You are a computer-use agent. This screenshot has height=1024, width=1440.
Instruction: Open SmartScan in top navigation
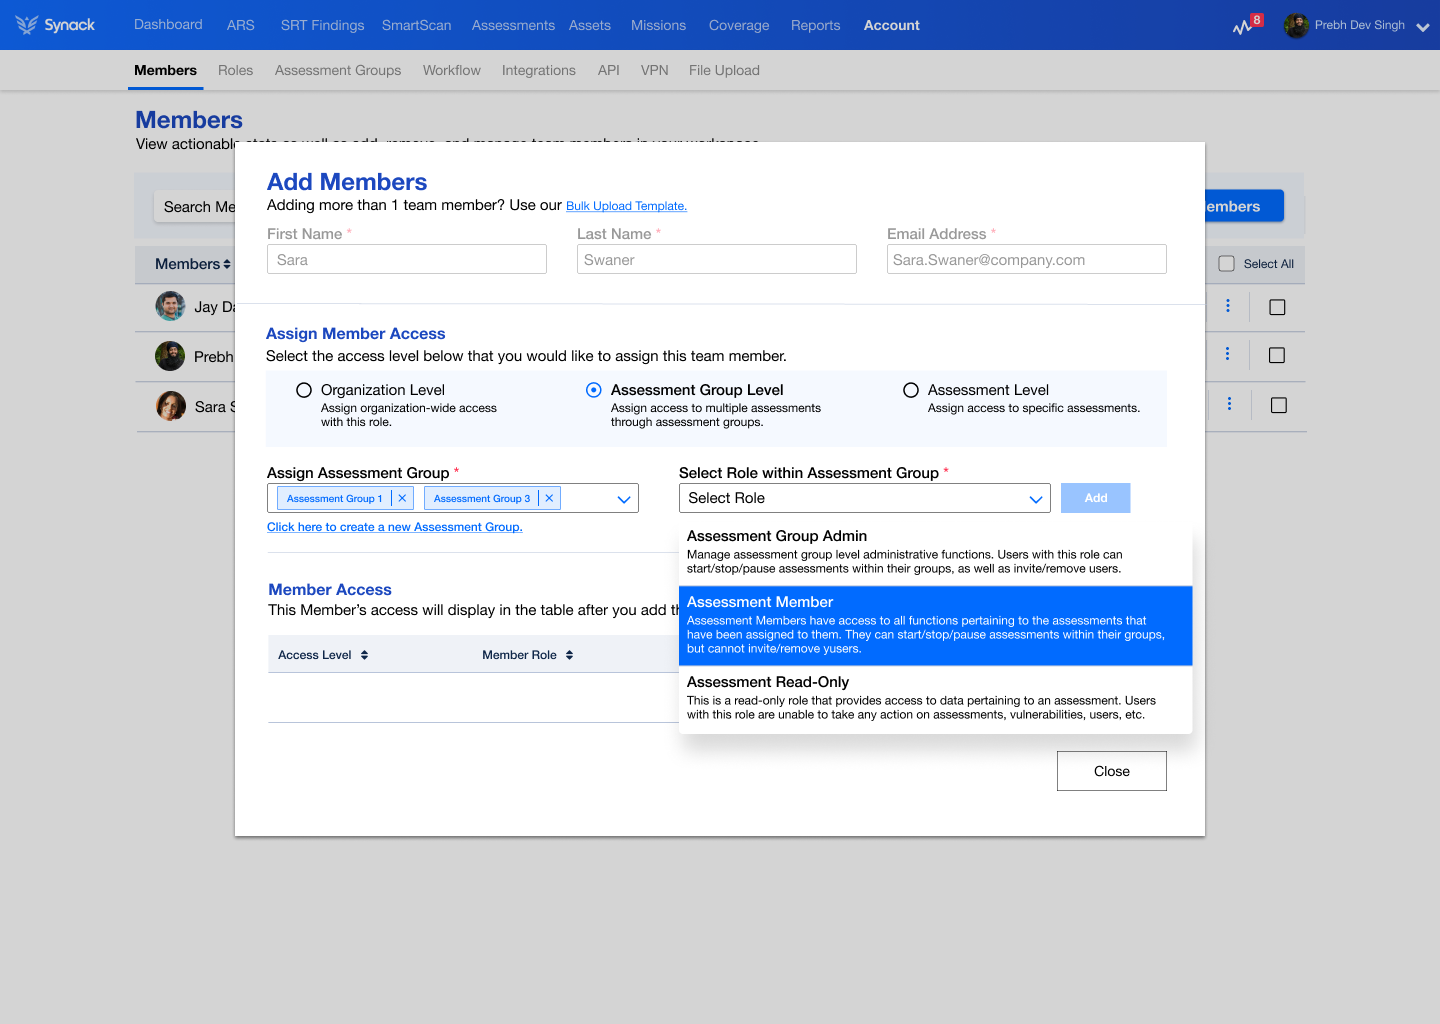point(416,25)
